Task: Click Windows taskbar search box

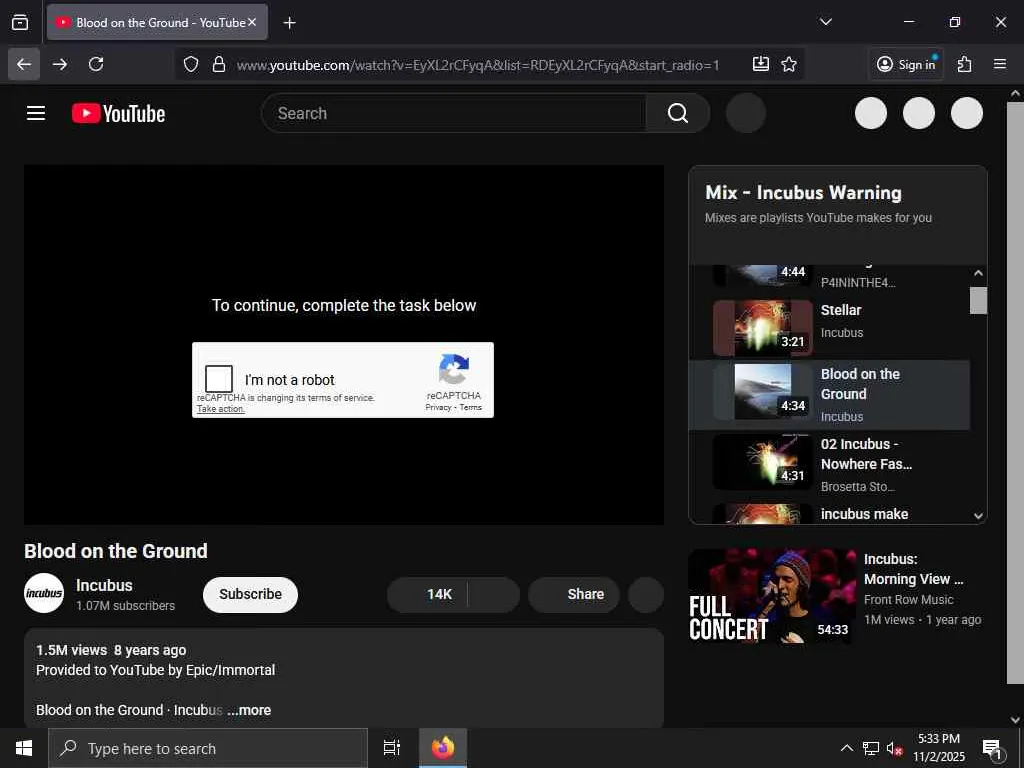Action: 208,748
